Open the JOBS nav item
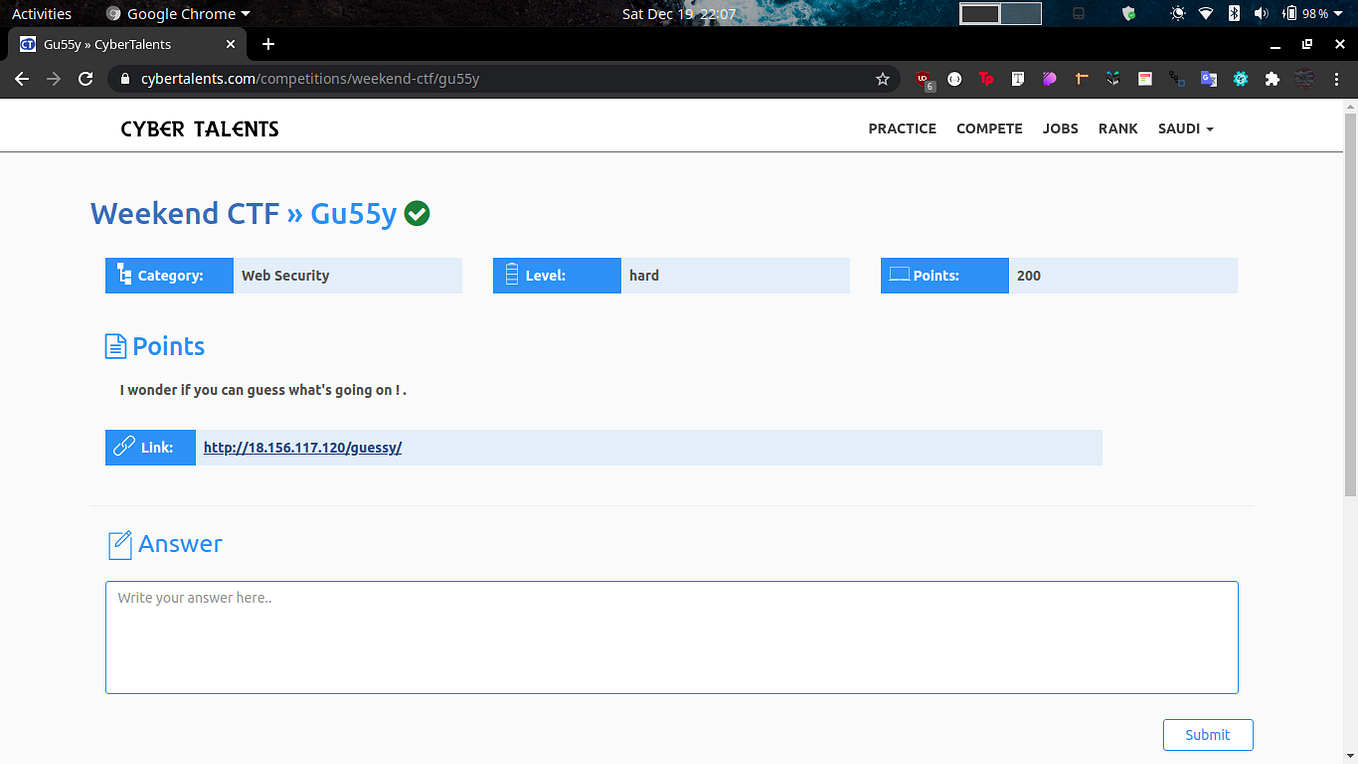 [1060, 128]
